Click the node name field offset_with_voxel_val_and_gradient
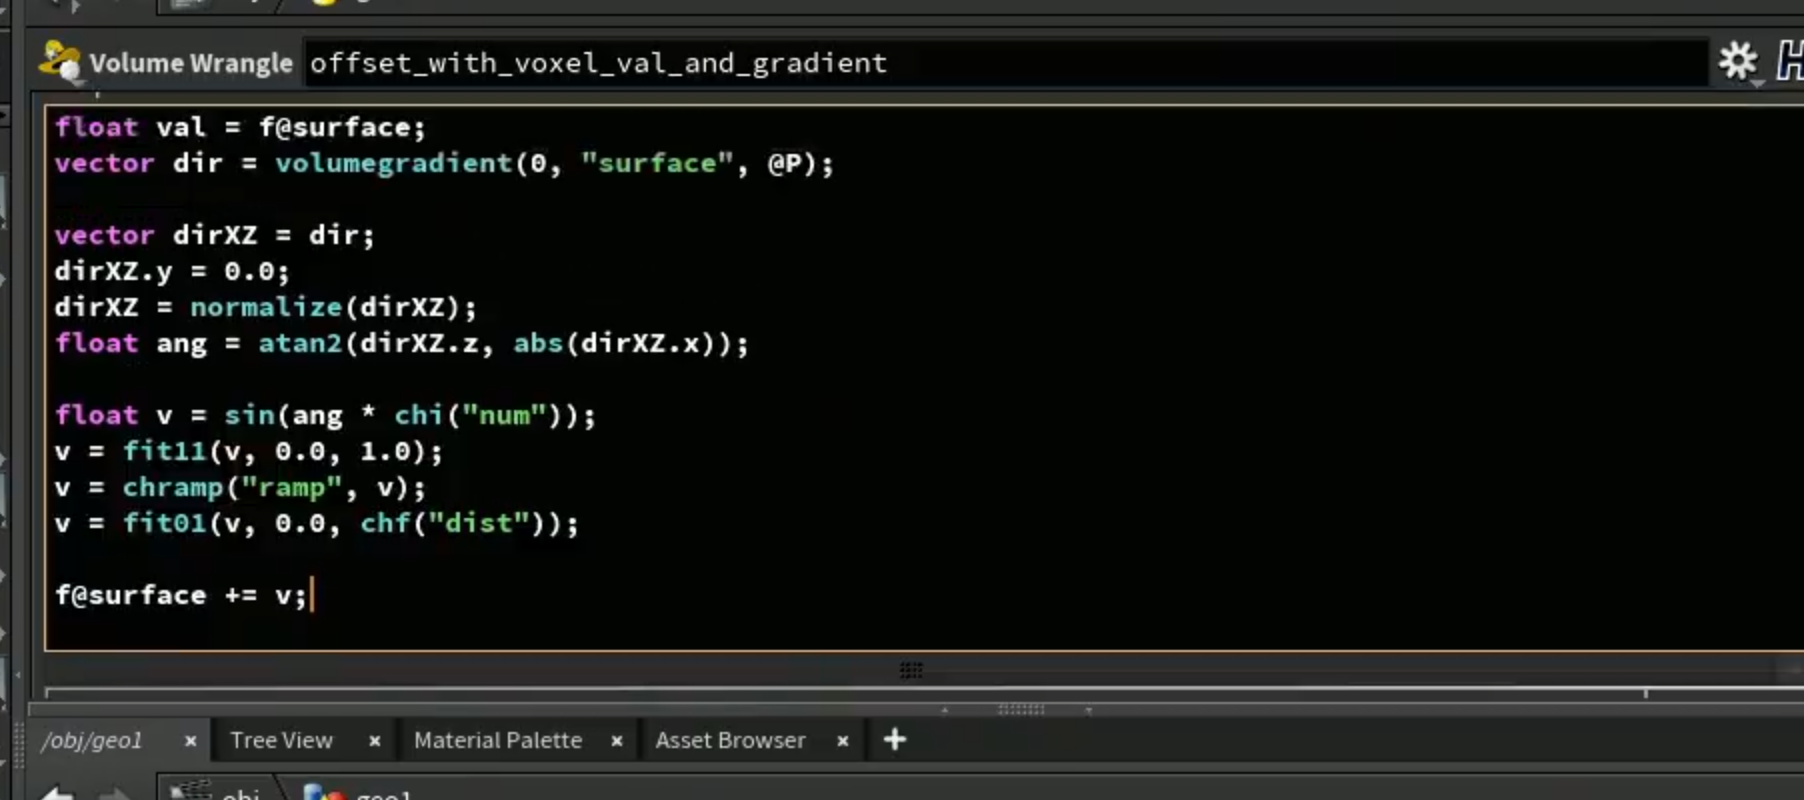 1005,63
